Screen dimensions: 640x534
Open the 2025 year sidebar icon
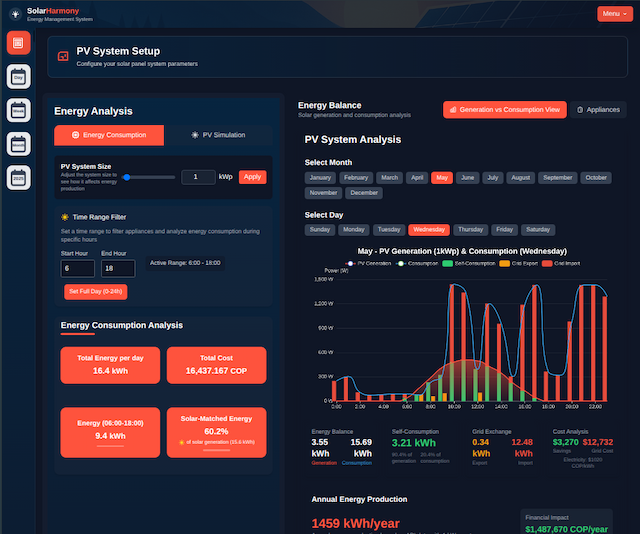18,179
